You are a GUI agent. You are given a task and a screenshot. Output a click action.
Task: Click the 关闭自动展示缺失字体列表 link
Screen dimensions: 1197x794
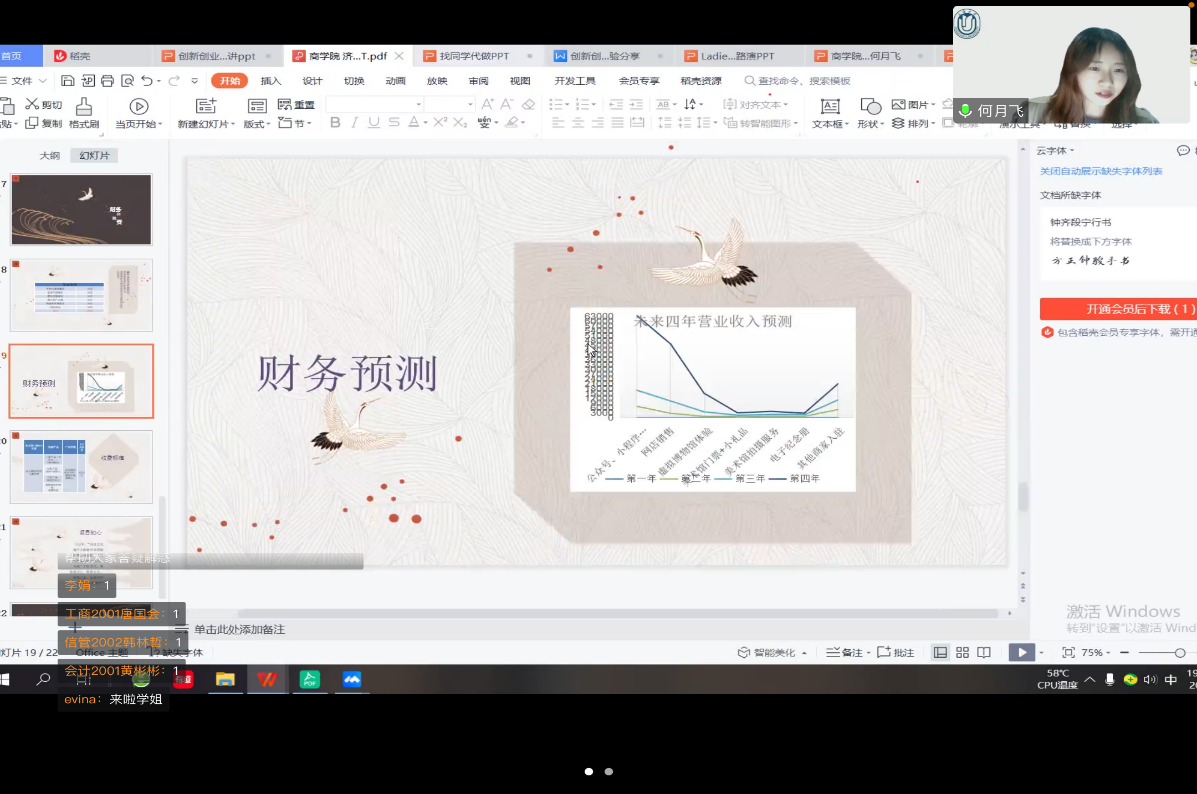click(1101, 172)
